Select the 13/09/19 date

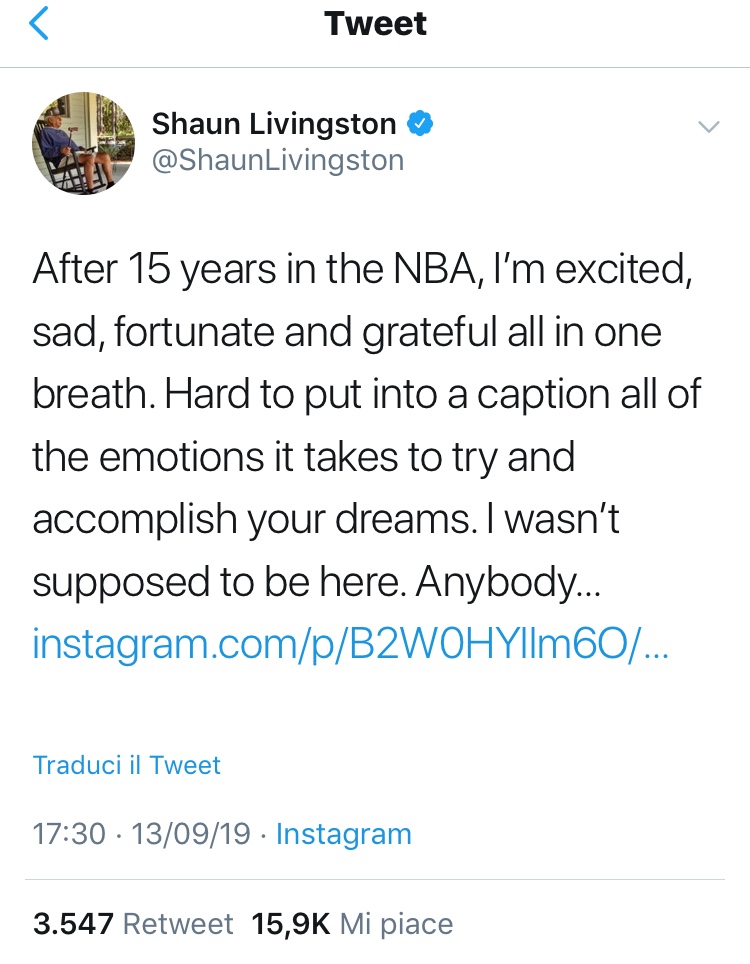tap(190, 834)
